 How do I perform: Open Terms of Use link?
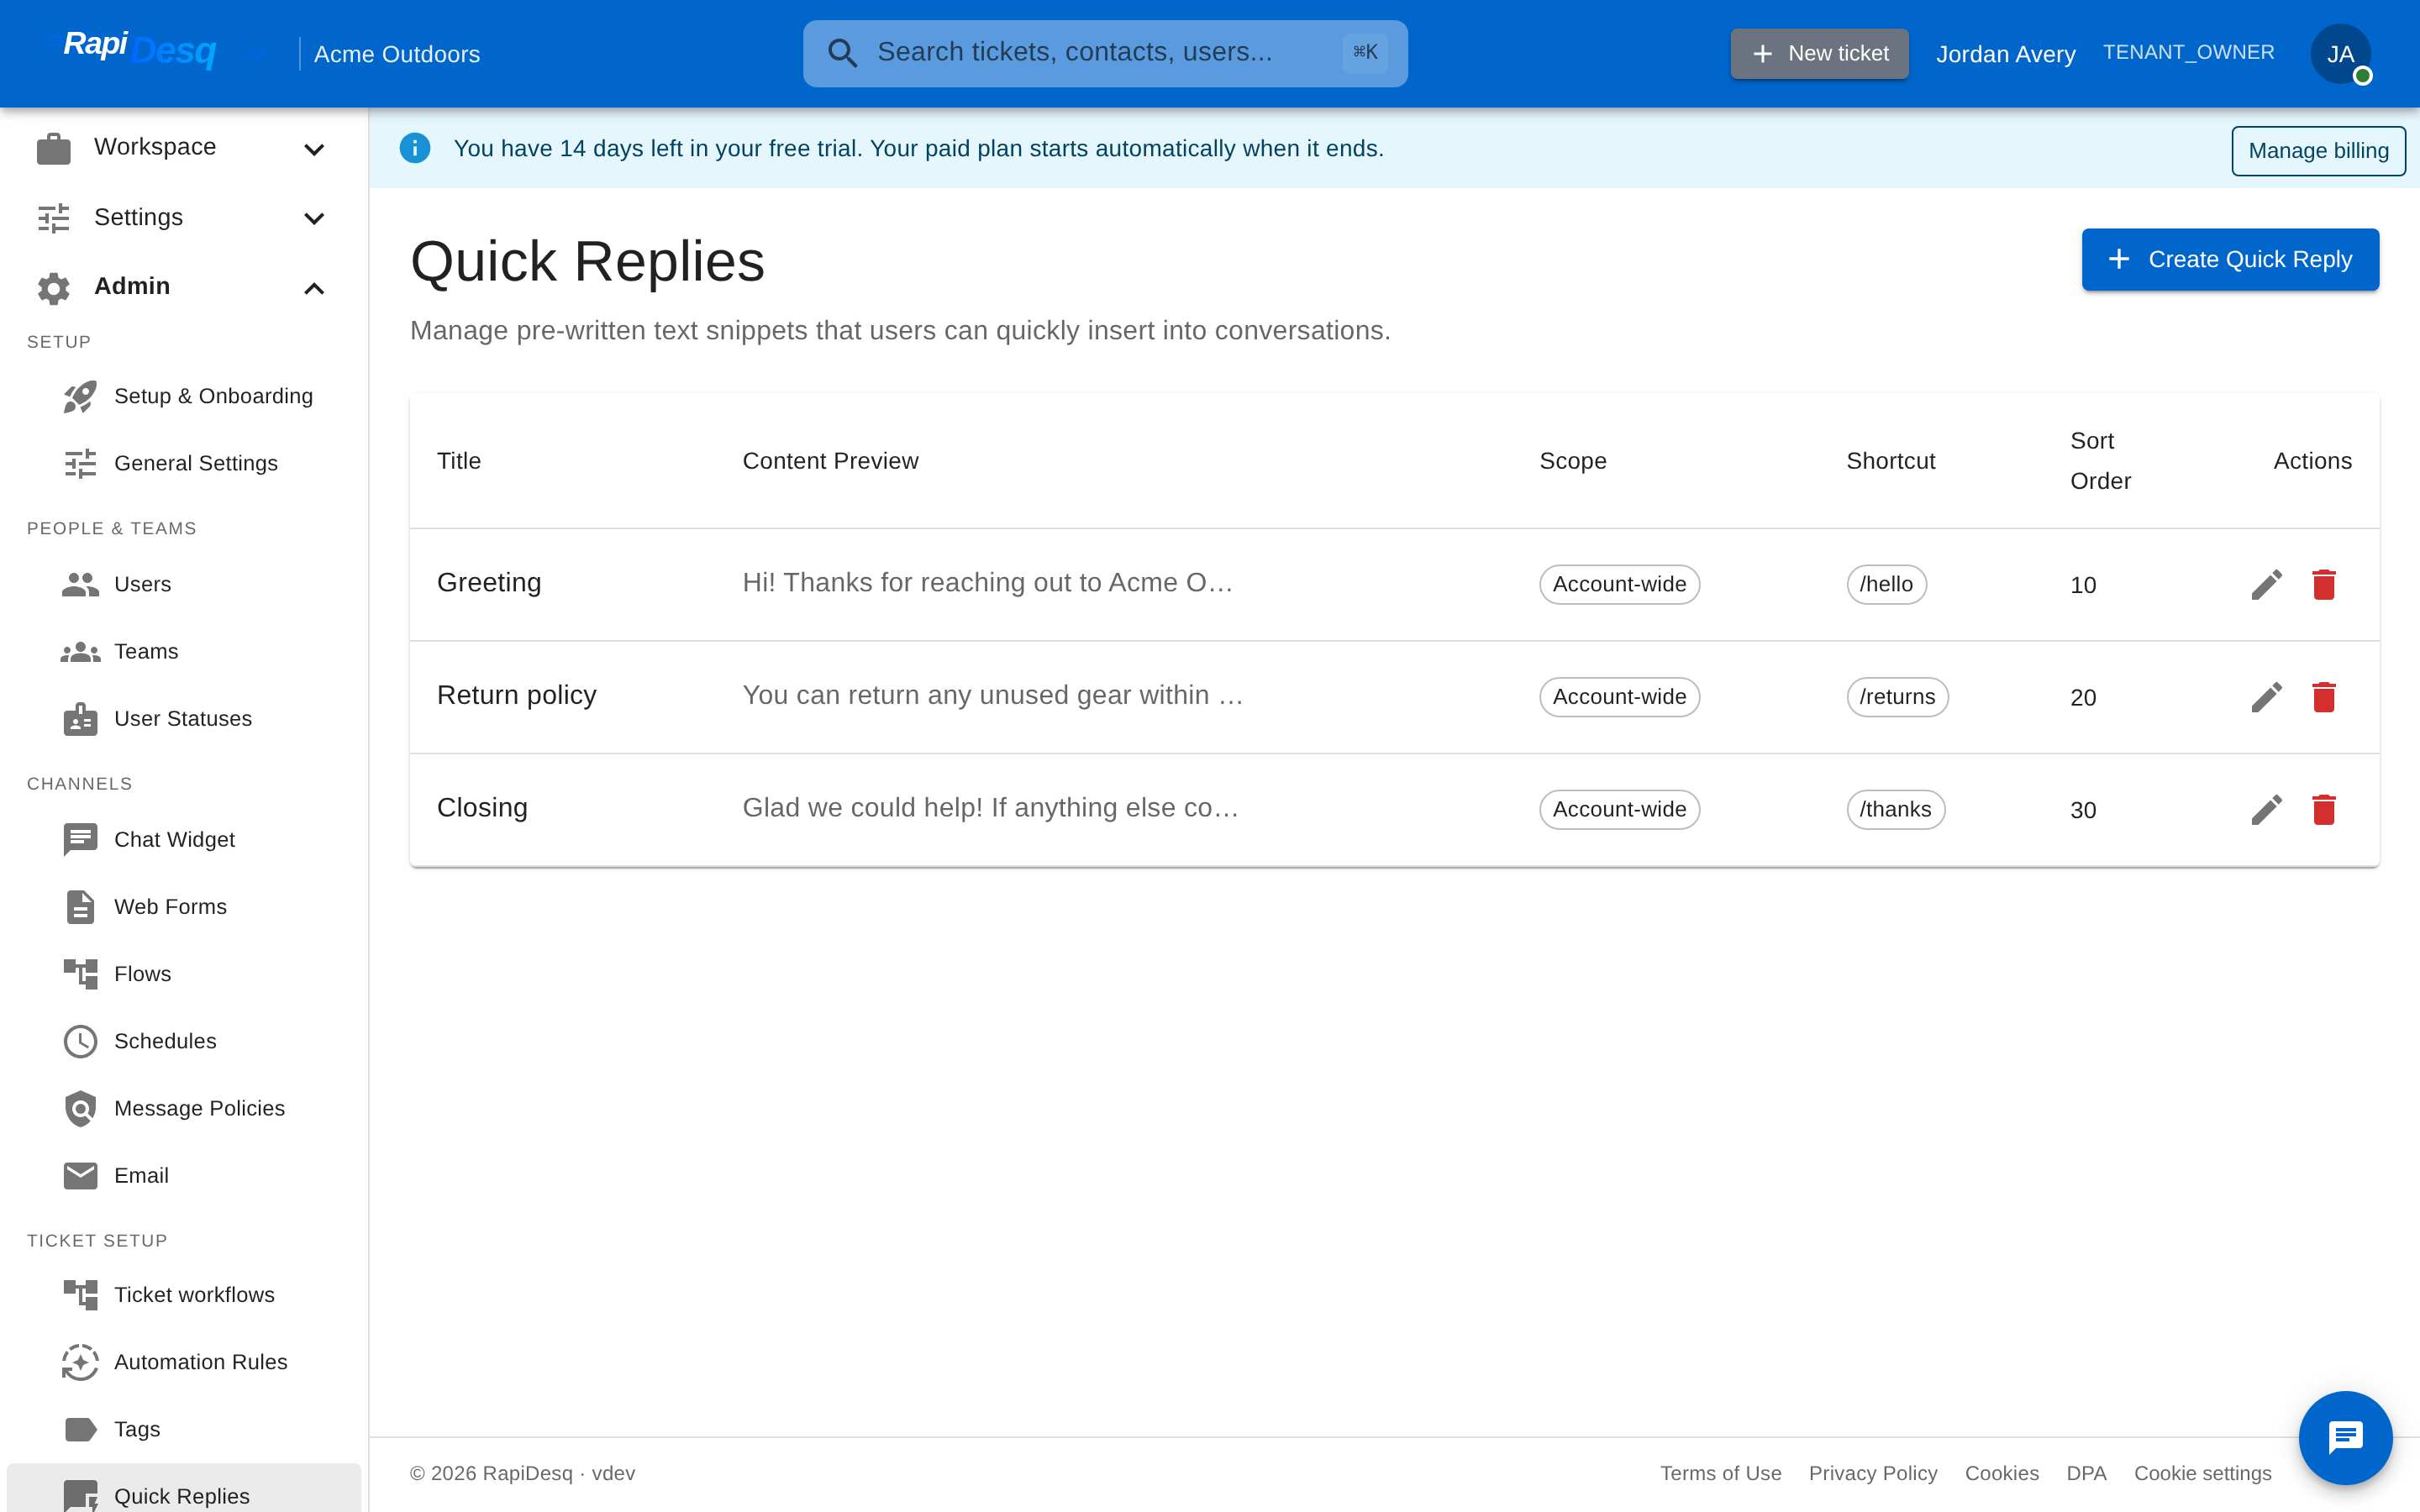(x=1720, y=1473)
